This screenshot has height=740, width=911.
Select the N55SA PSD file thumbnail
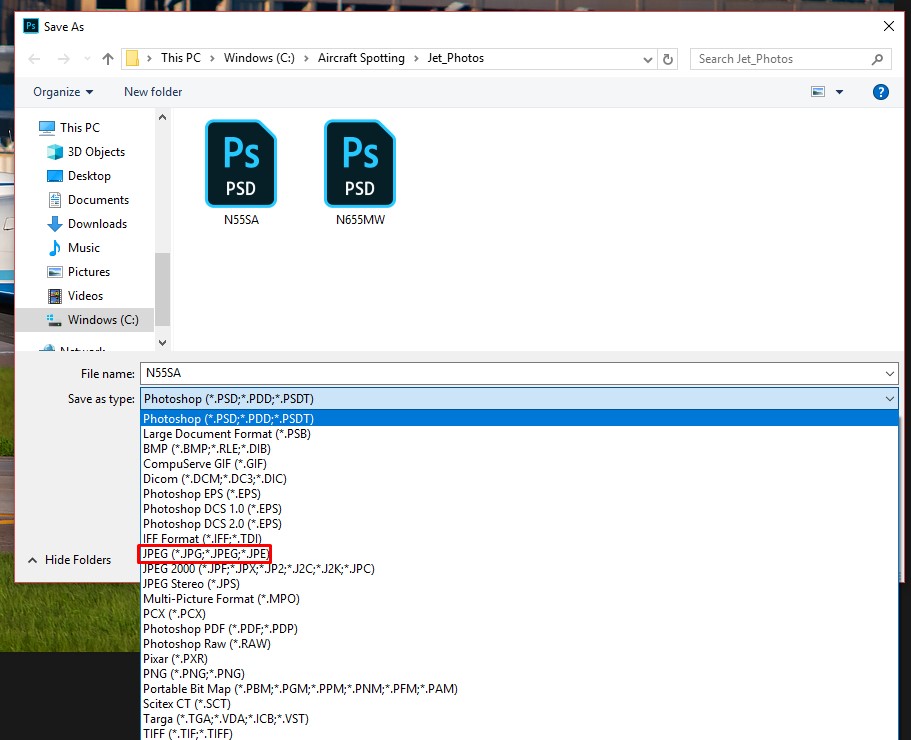(241, 173)
